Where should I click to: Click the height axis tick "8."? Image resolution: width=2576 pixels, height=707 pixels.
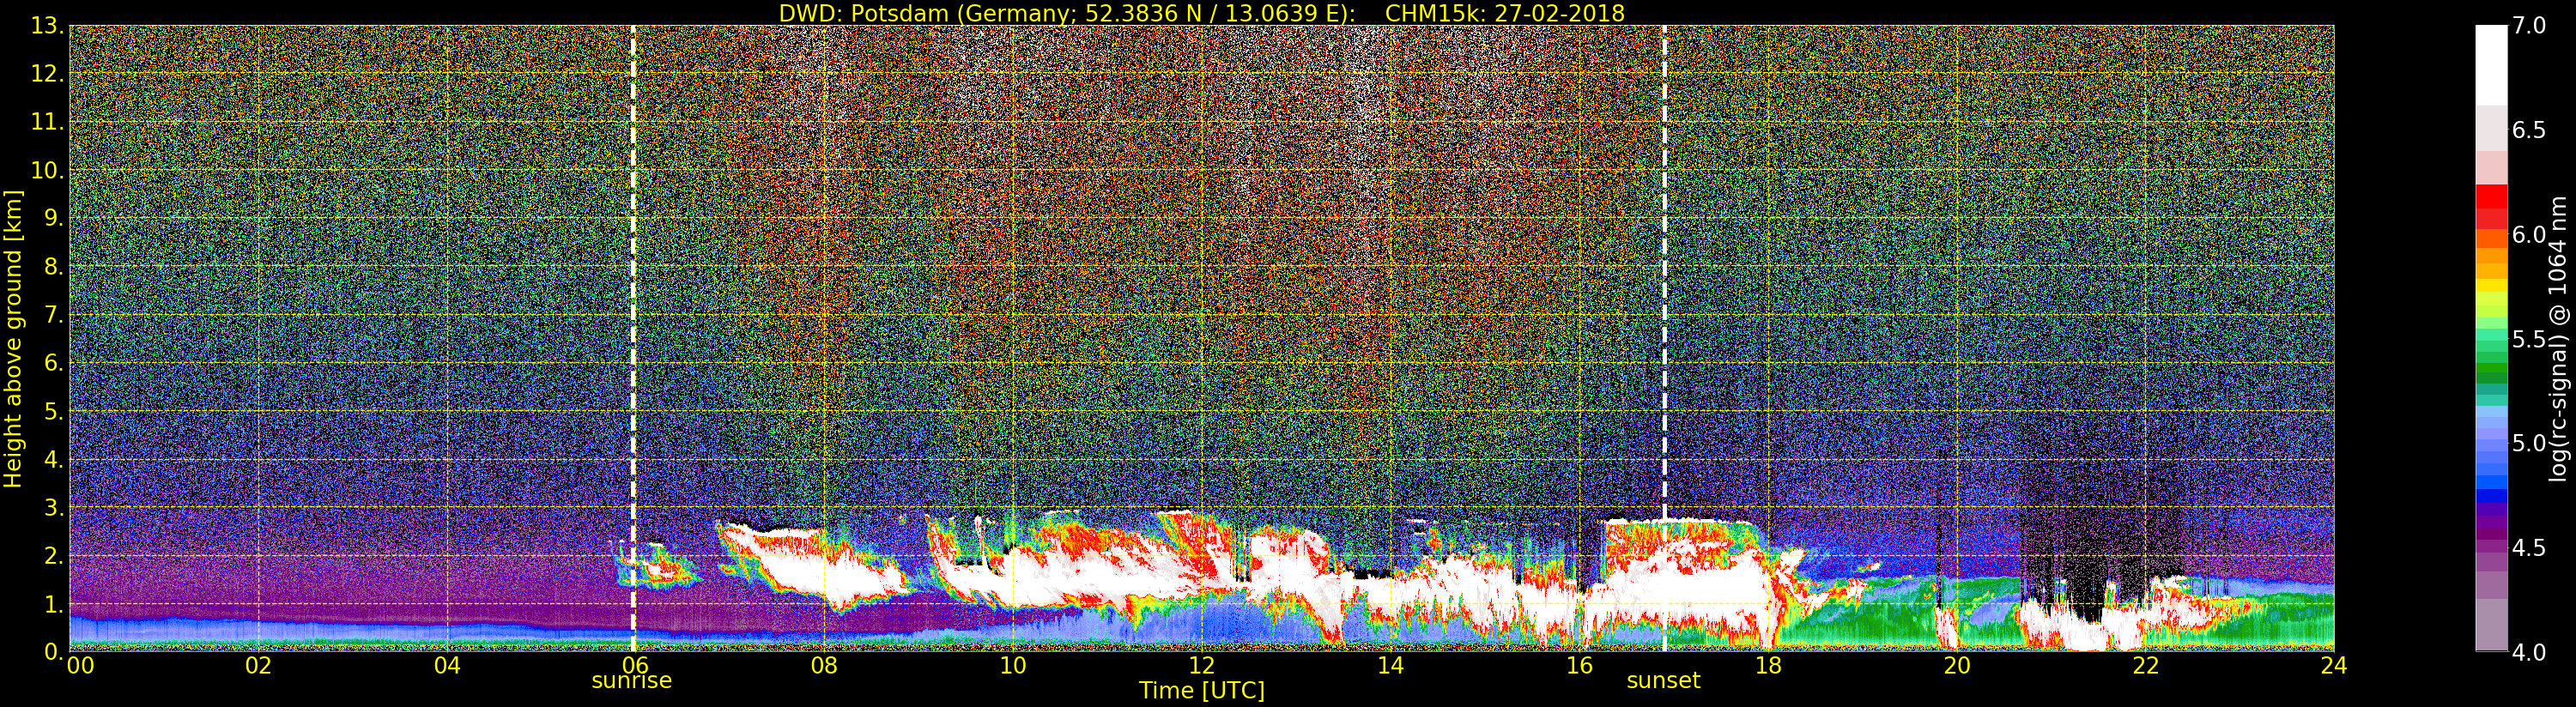(x=54, y=266)
